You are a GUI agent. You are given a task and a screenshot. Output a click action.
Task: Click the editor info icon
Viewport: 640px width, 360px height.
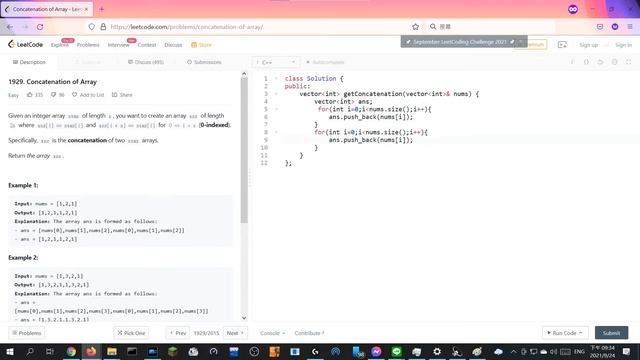[x=572, y=62]
